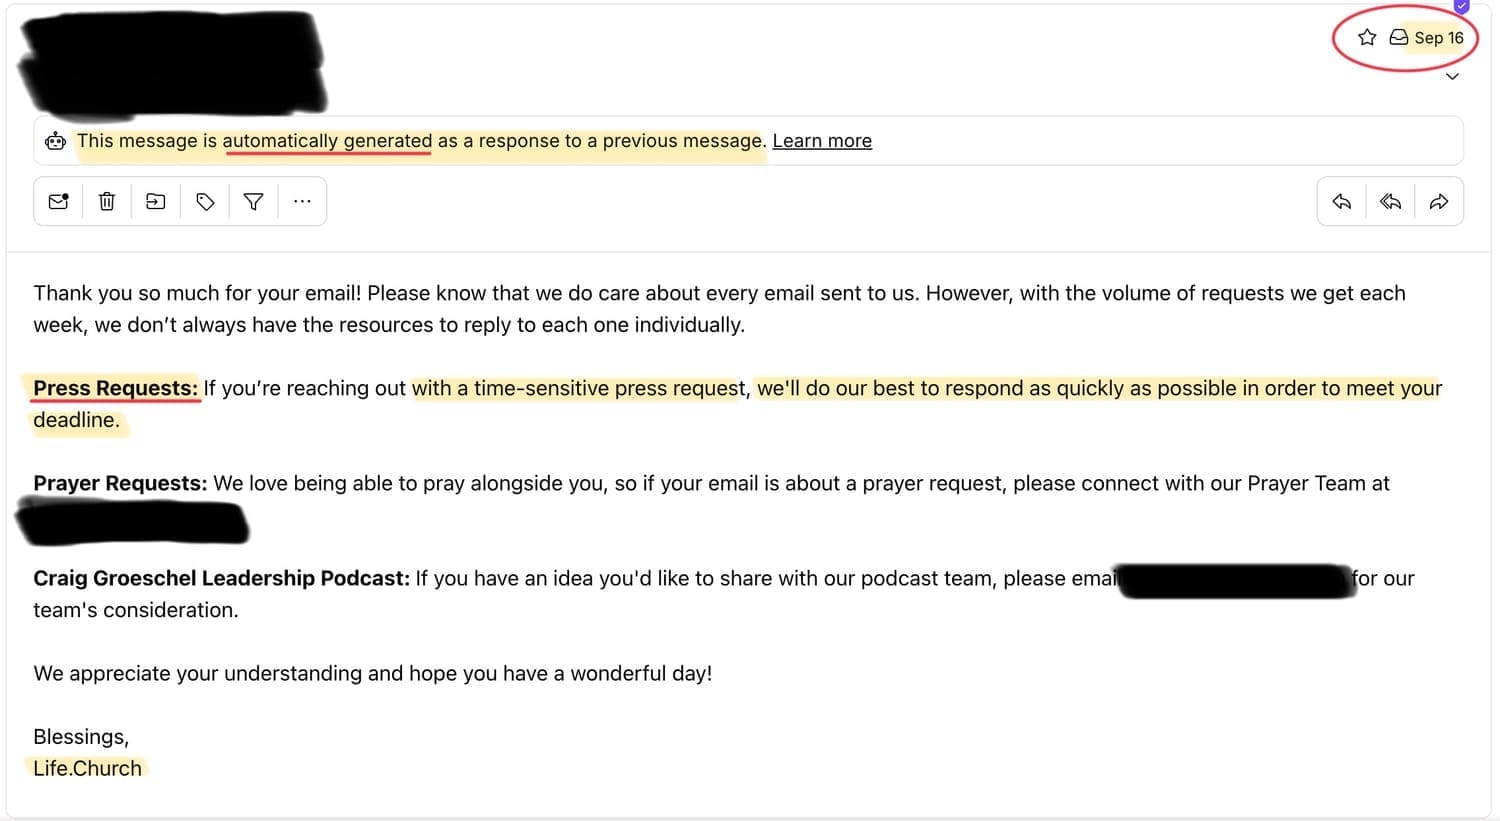Open the Learn more link
The image size is (1500, 821).
pos(822,141)
